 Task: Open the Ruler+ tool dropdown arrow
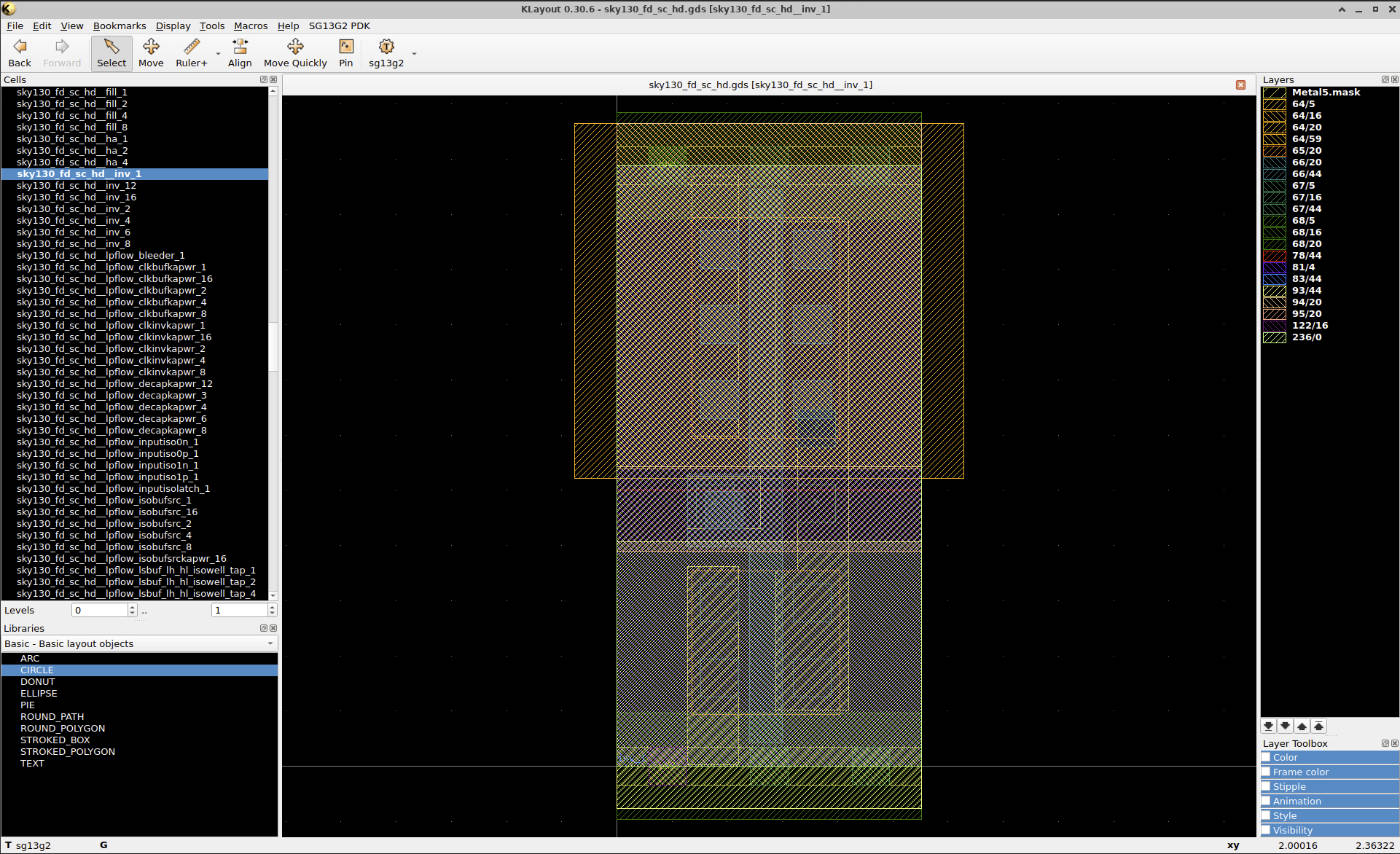(x=218, y=53)
